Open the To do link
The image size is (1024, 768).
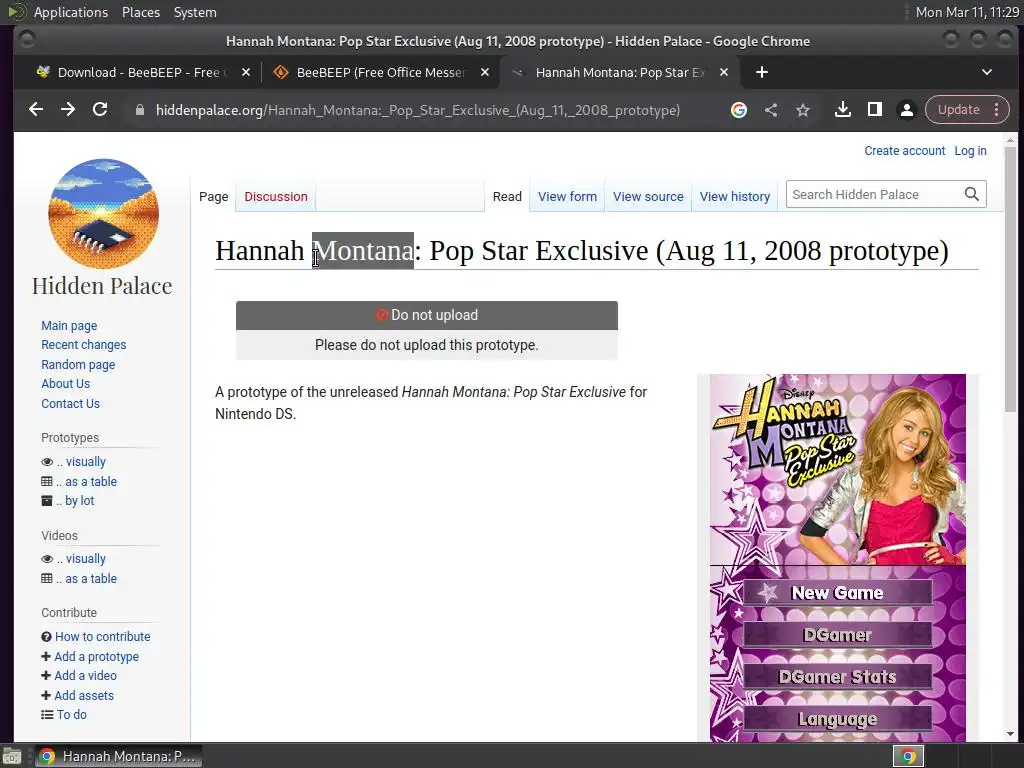[71, 714]
